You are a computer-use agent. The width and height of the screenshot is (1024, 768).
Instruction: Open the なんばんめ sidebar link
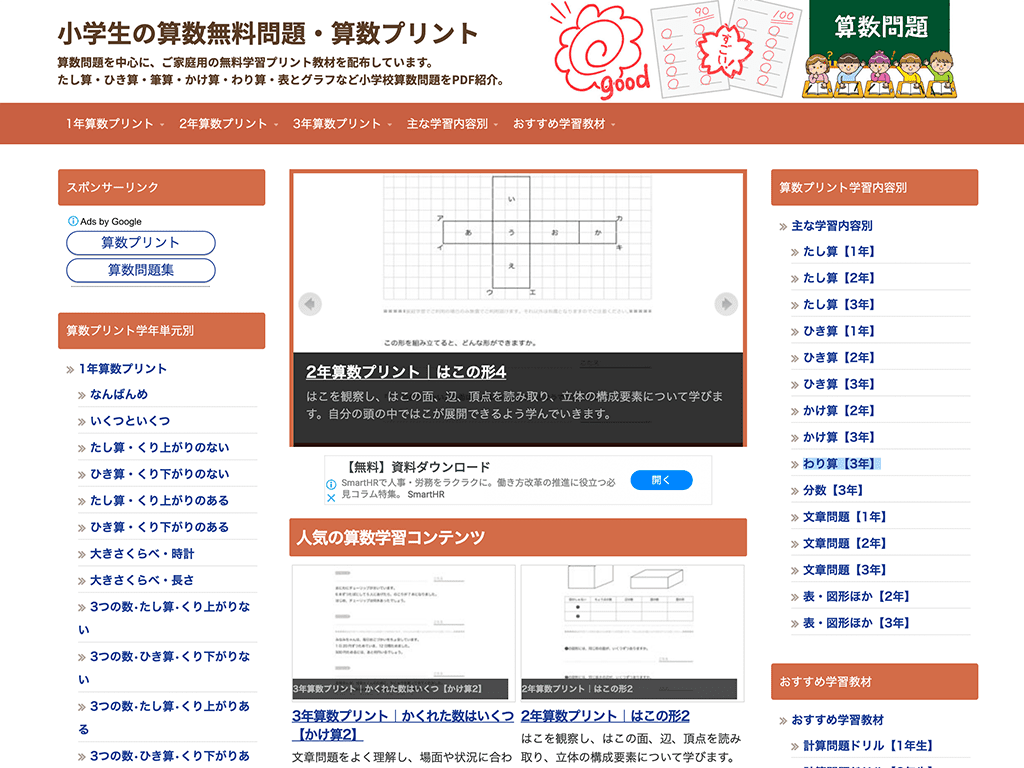pyautogui.click(x=119, y=394)
